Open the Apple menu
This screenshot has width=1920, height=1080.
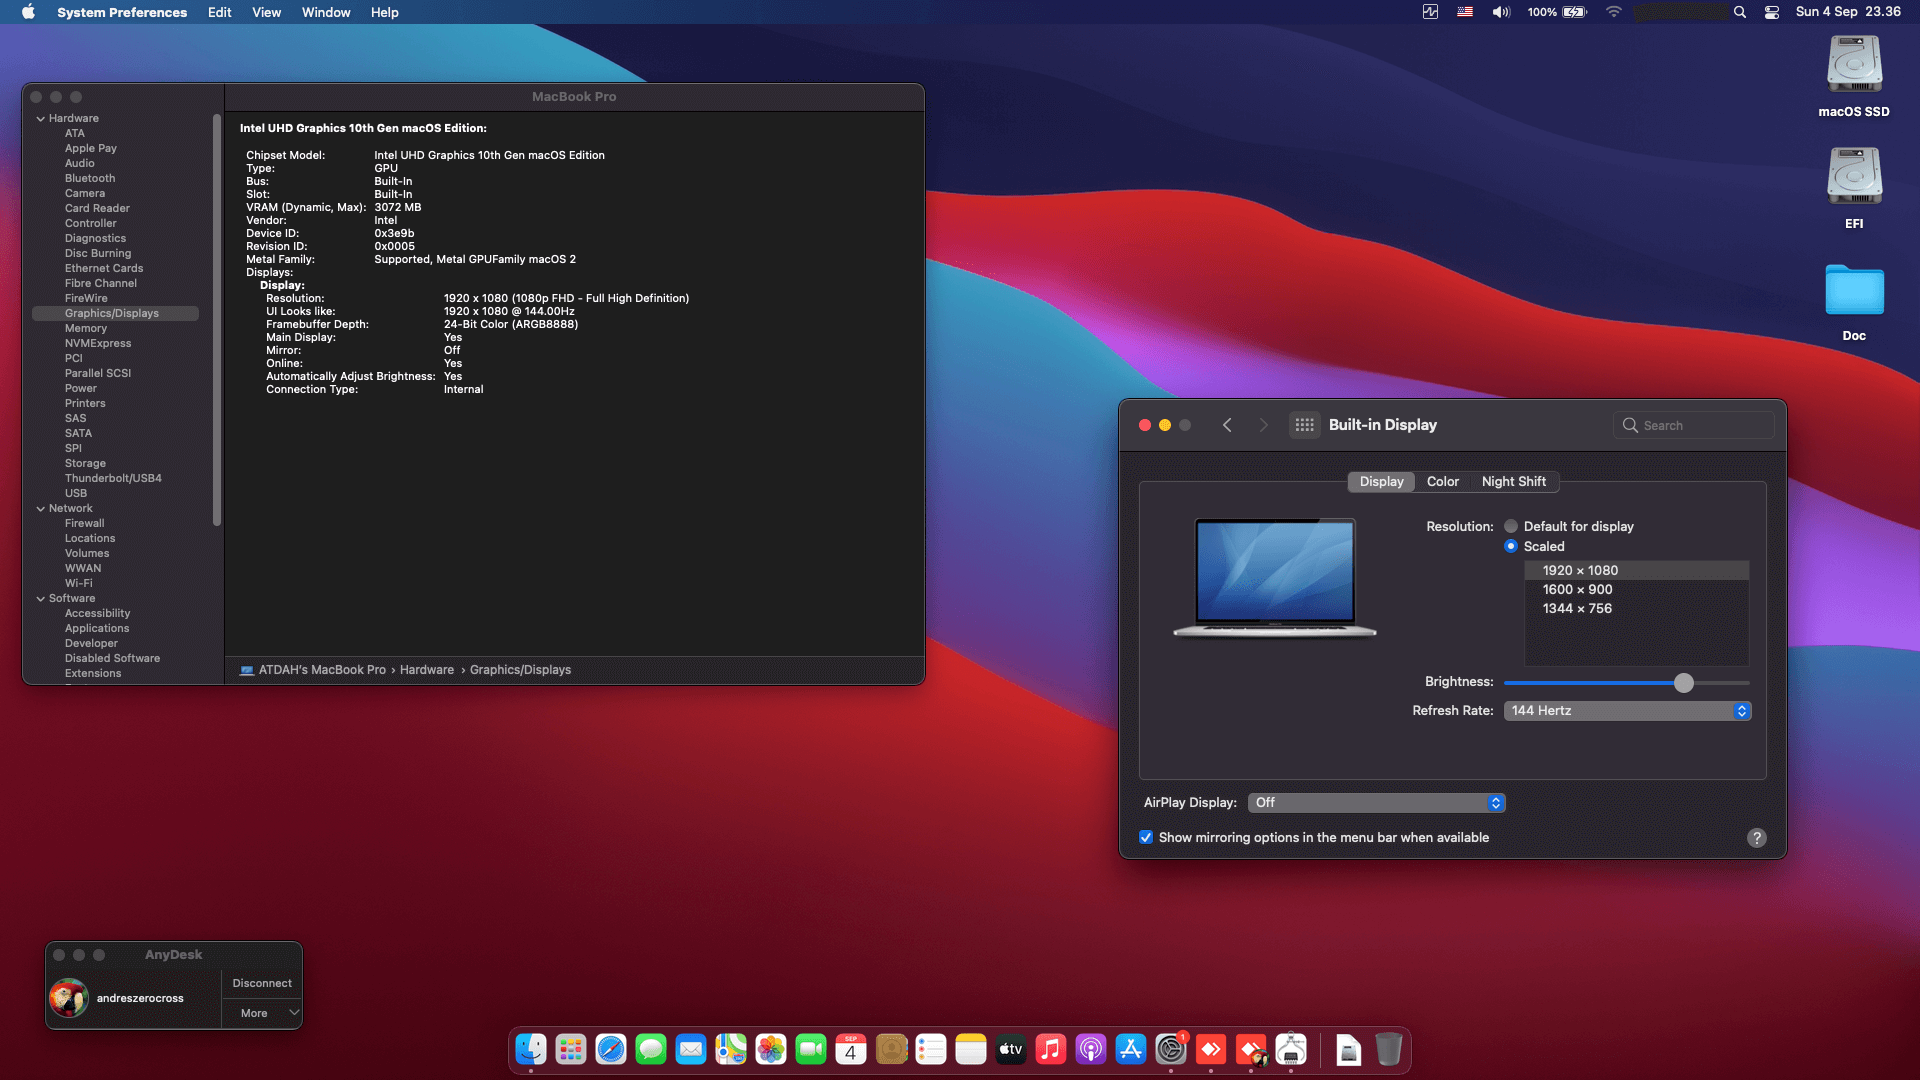tap(28, 12)
